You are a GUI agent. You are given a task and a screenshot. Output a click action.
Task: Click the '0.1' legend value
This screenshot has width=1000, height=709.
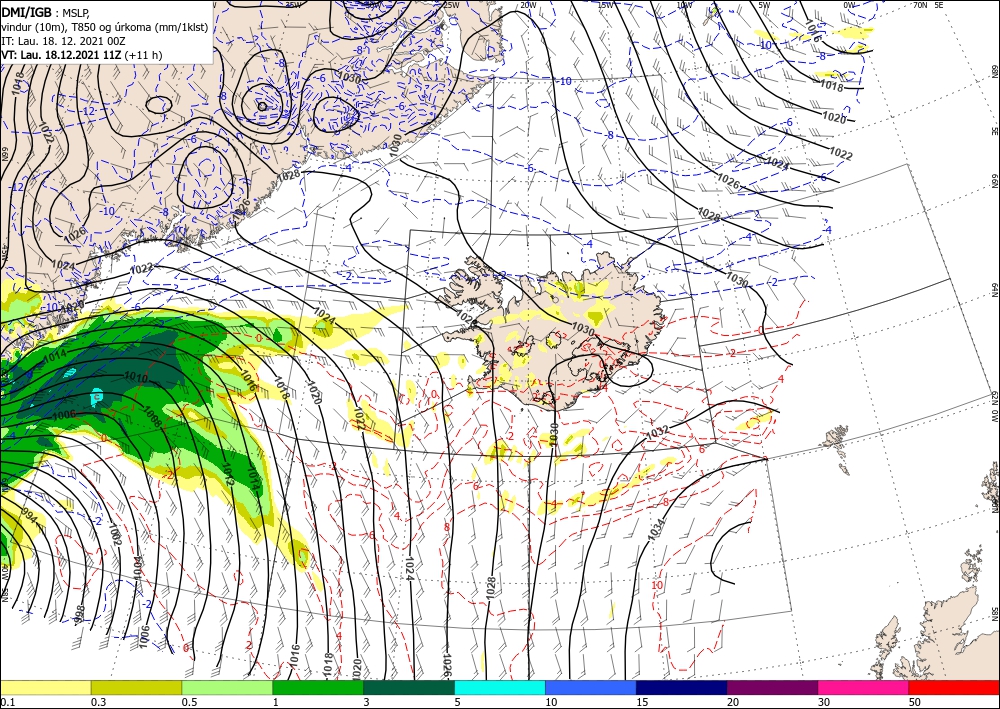7,702
